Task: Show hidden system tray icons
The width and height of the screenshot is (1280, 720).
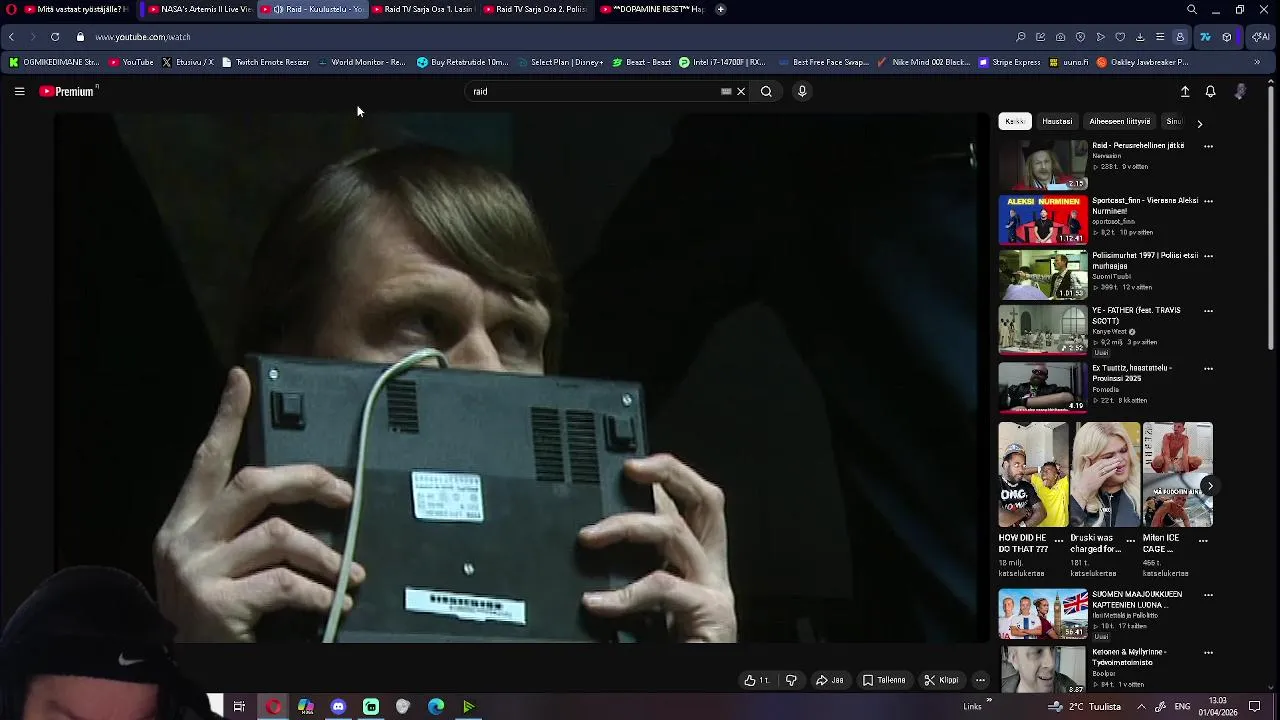Action: (x=1141, y=706)
